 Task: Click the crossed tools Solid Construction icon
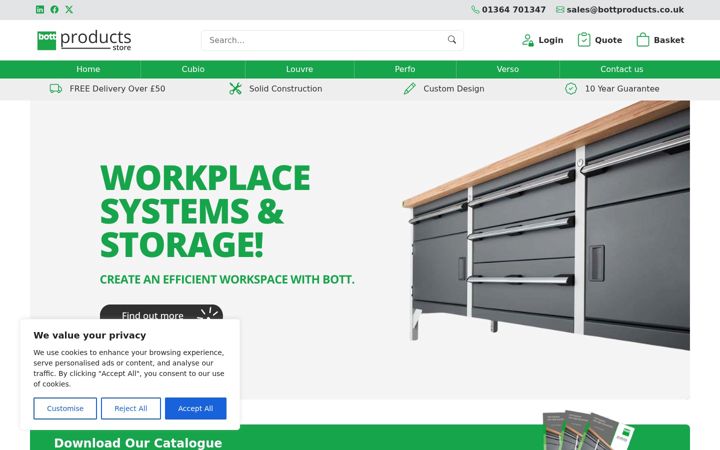click(x=235, y=89)
